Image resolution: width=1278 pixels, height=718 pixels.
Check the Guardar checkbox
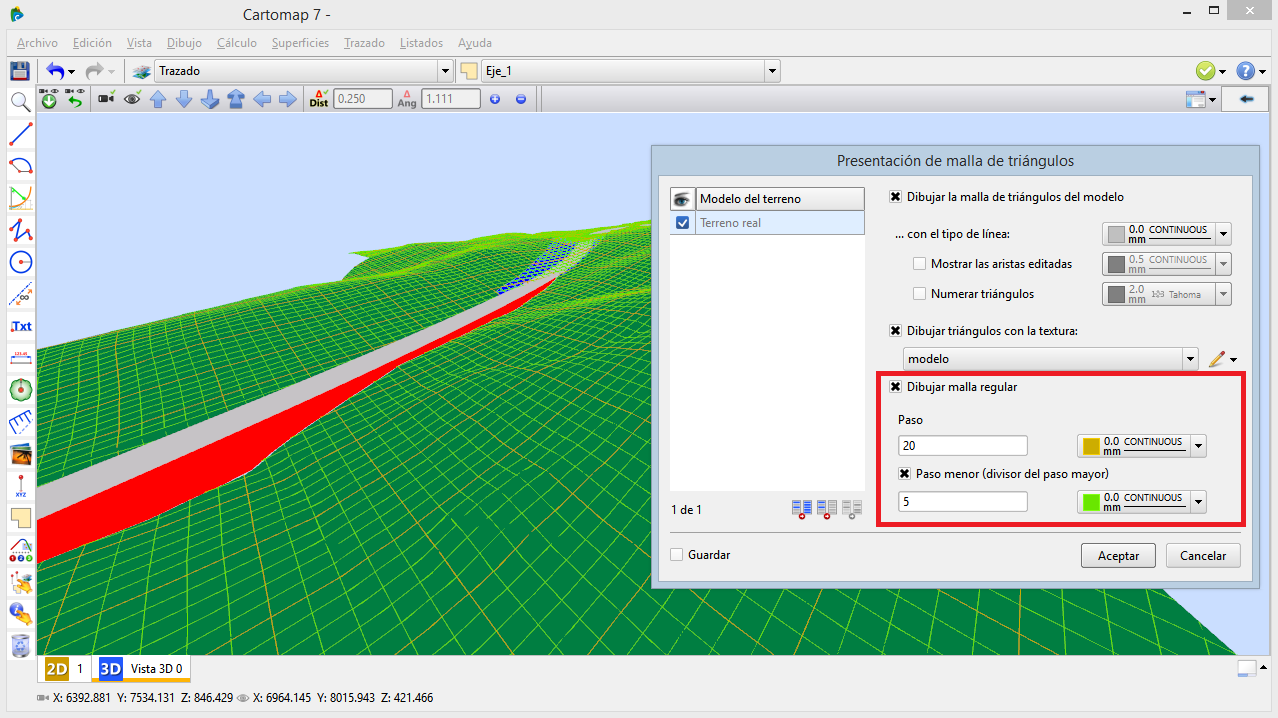[677, 554]
